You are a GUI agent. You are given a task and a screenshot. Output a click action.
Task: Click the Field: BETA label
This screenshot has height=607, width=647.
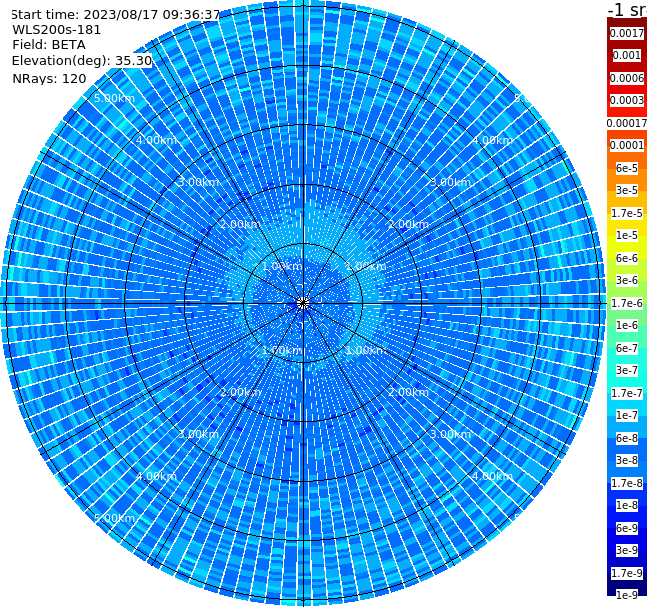coord(49,45)
